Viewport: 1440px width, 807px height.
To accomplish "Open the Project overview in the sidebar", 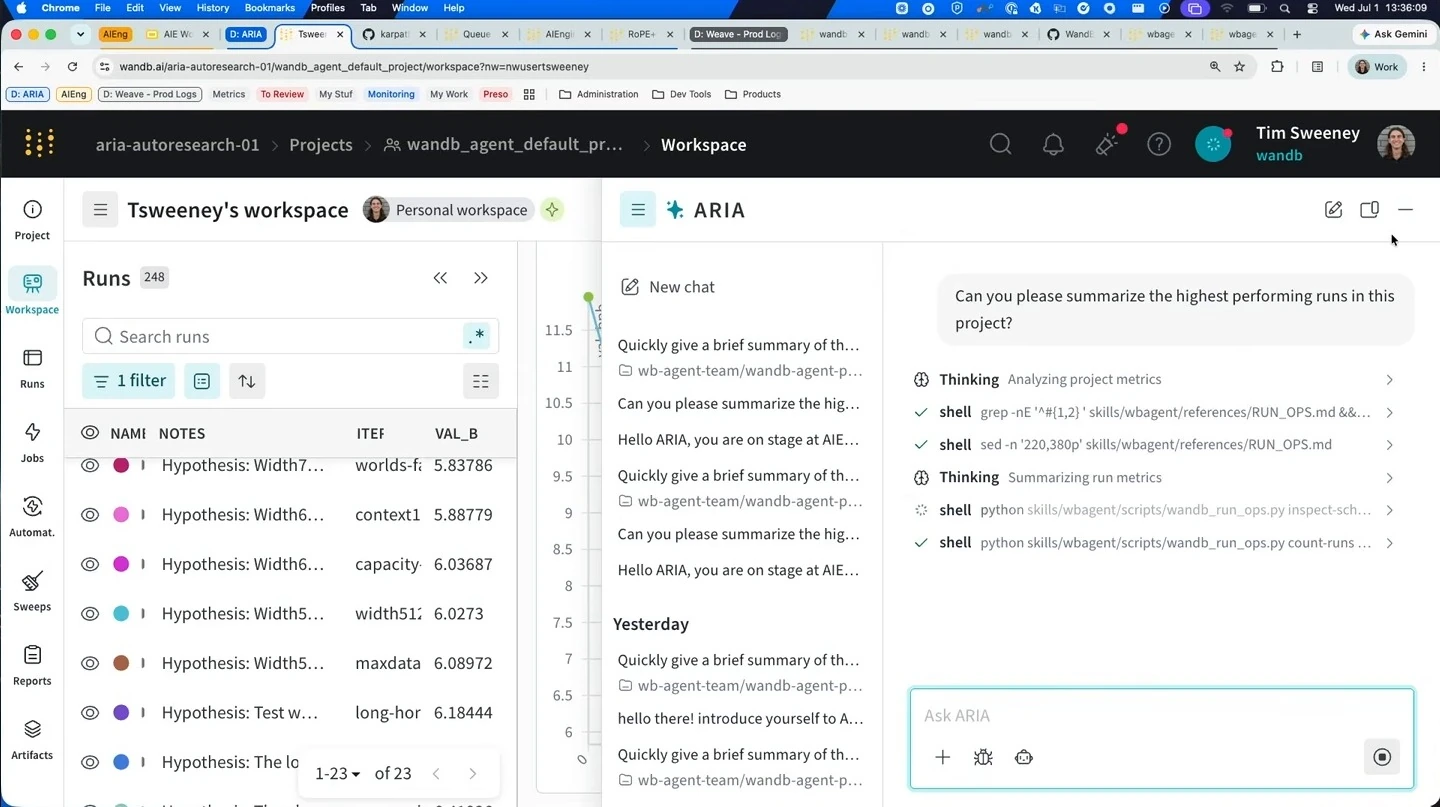I will (32, 220).
